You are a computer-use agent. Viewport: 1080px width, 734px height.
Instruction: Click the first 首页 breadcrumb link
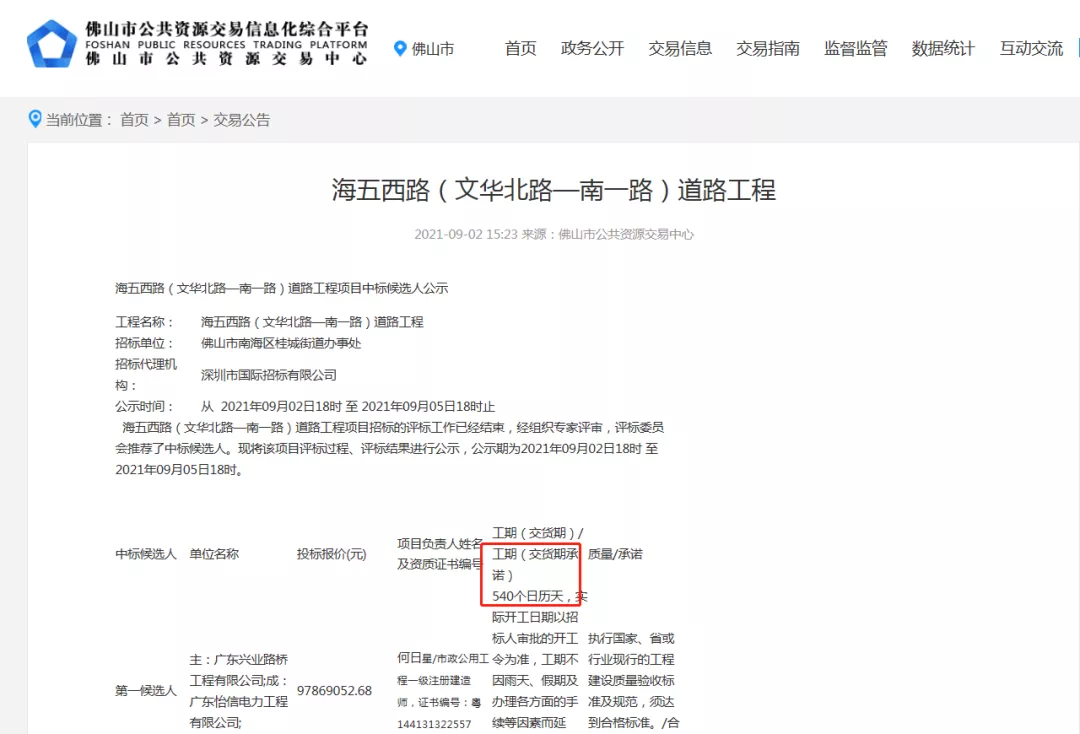[134, 120]
